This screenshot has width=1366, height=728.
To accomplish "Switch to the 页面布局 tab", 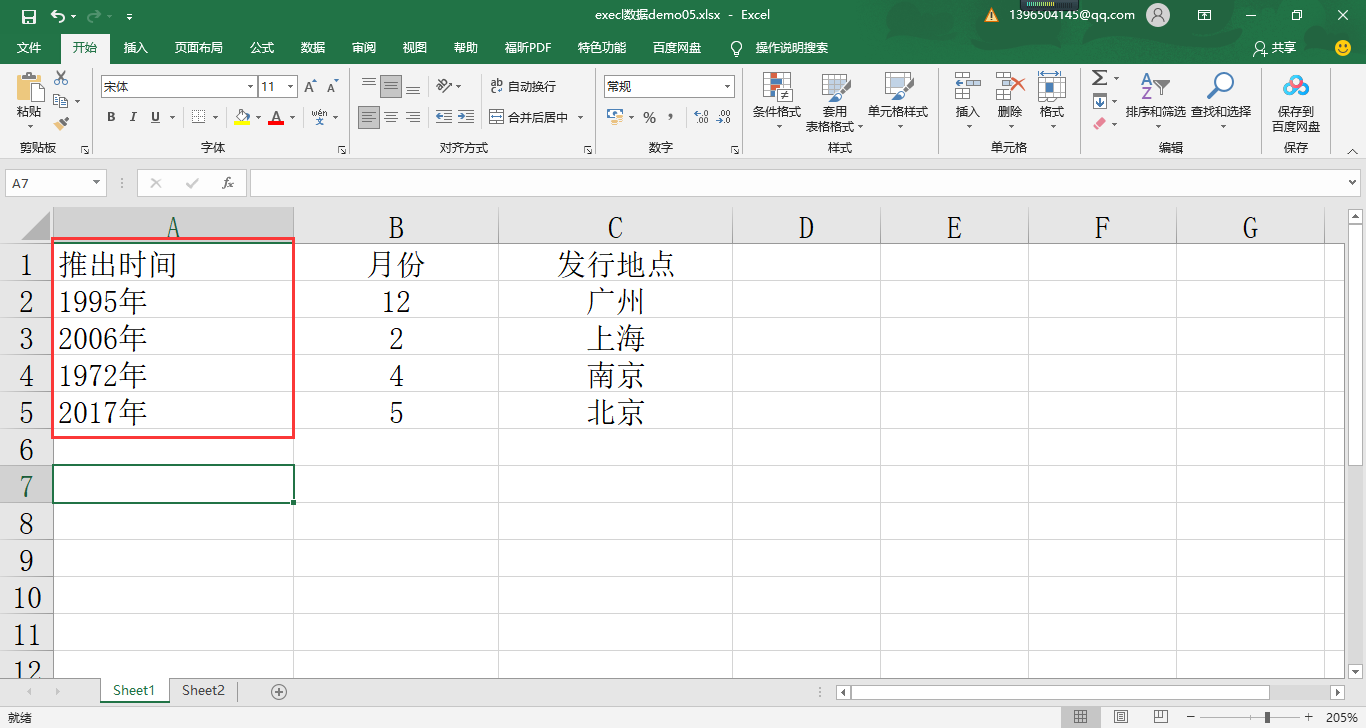I will tap(198, 48).
